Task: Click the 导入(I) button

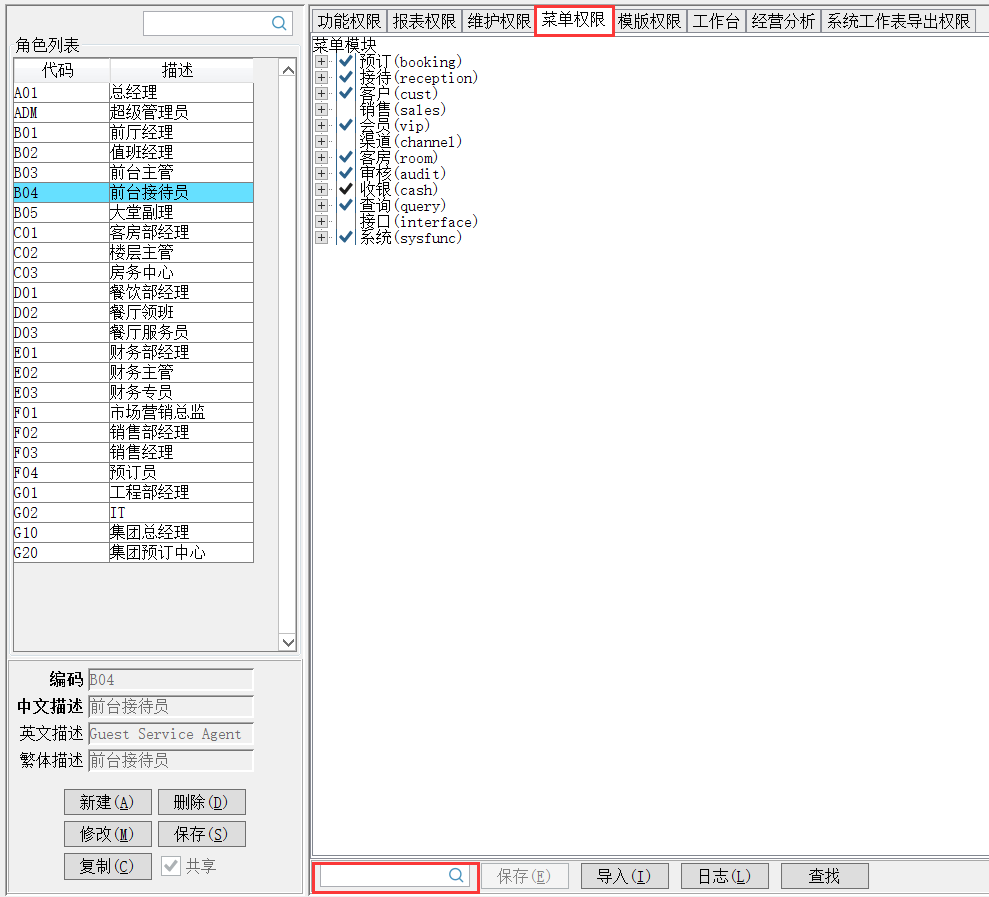Action: [624, 876]
